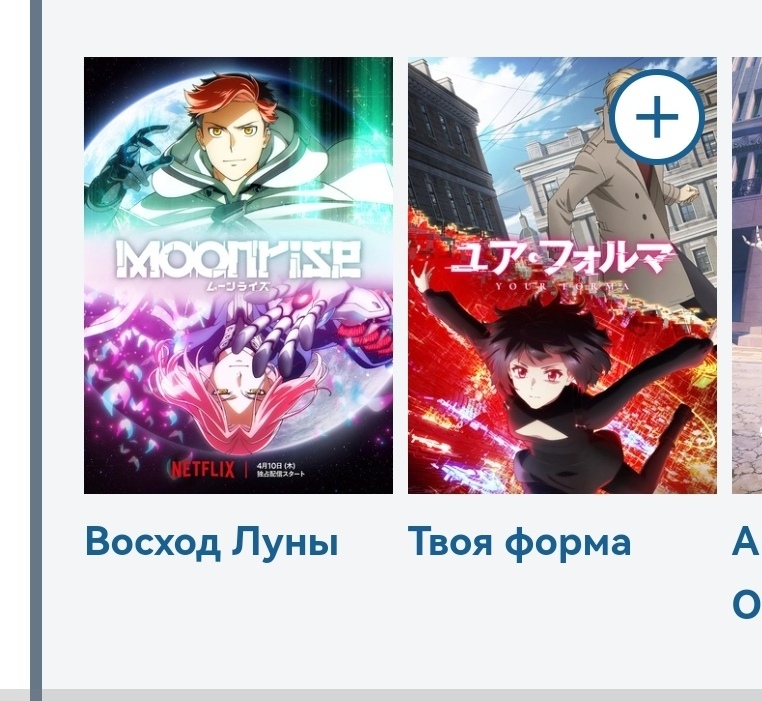Screen dimensions: 762x701
Task: Add Твоя форма to list via plus icon
Action: pos(657,117)
